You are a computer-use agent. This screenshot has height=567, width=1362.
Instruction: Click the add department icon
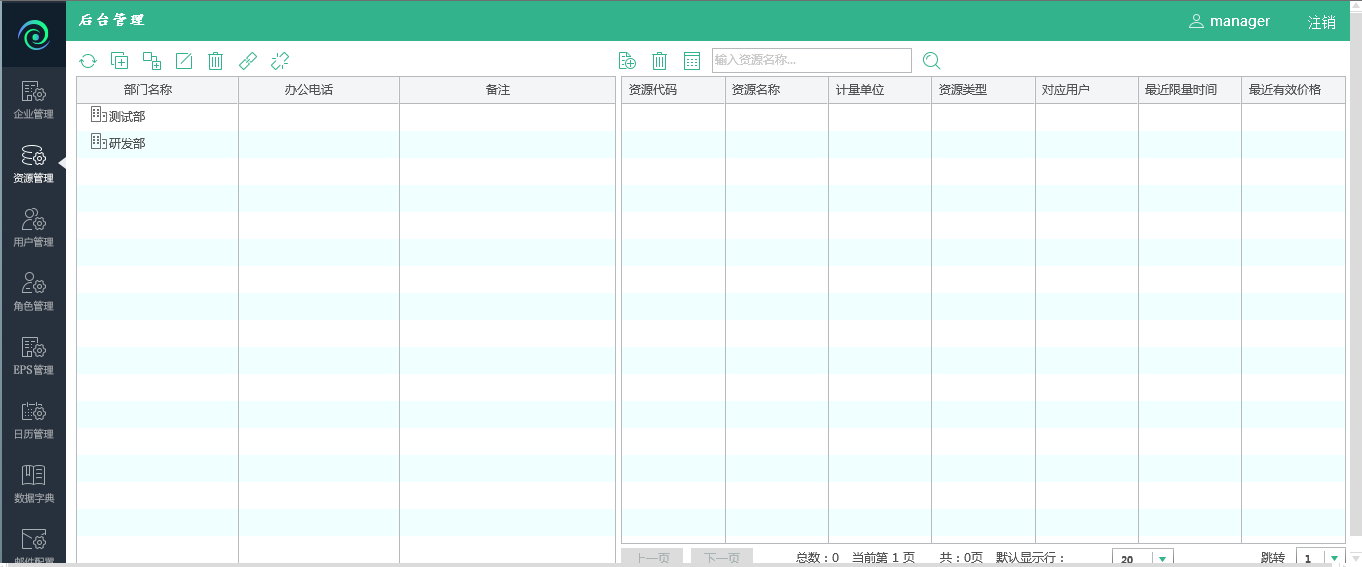coord(120,61)
